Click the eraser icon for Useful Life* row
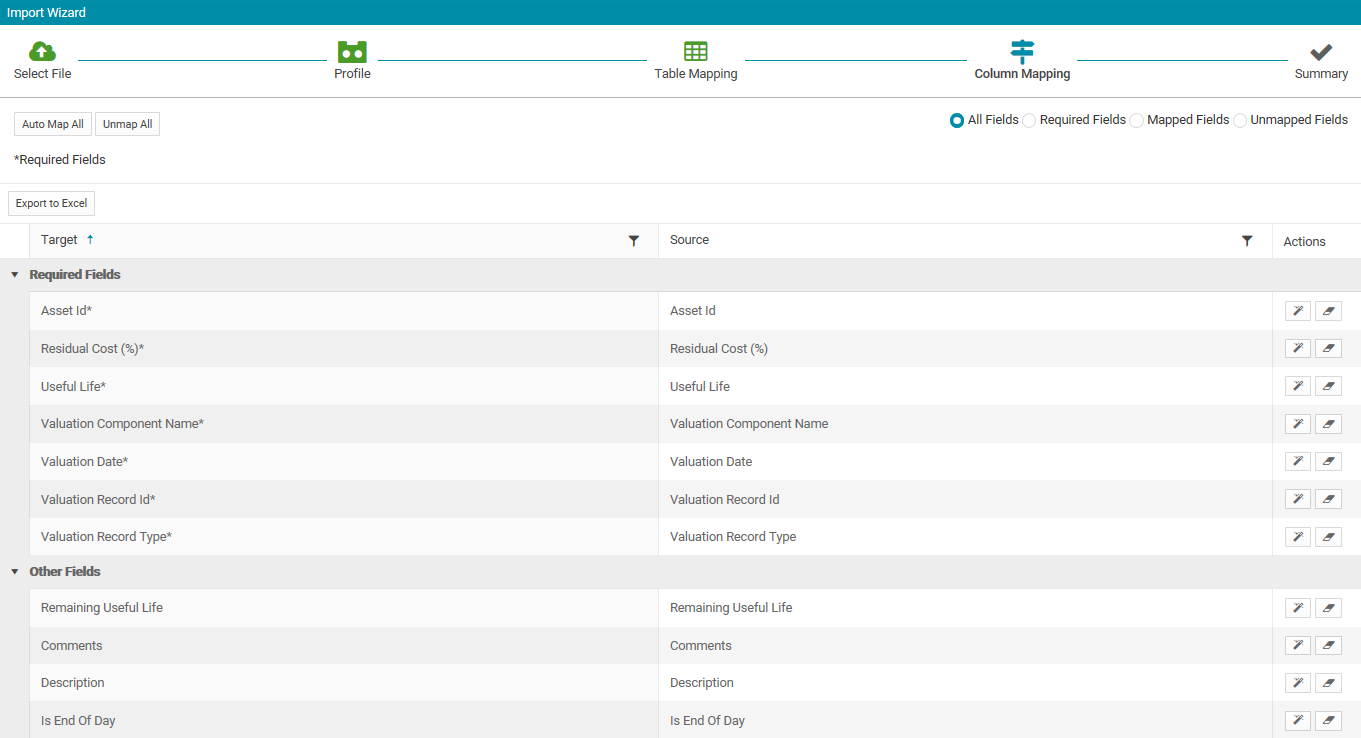 (x=1328, y=386)
